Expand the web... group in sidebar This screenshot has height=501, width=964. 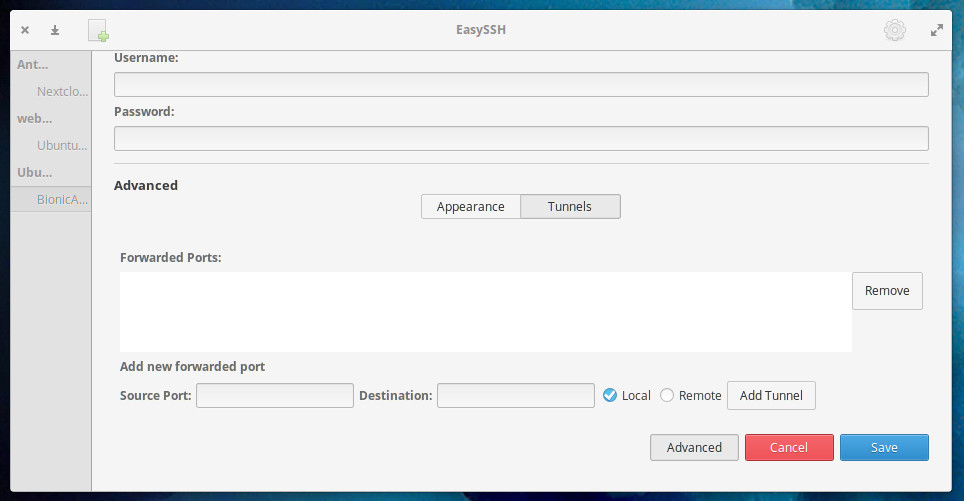coord(35,118)
